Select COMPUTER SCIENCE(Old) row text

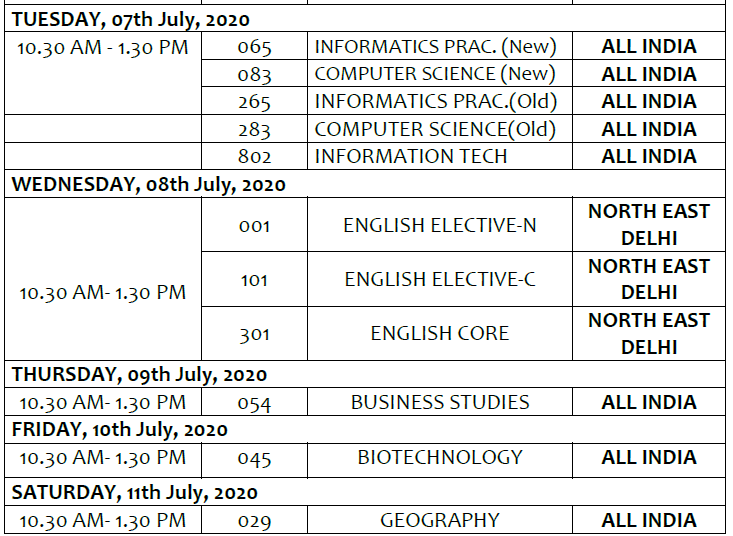click(435, 129)
